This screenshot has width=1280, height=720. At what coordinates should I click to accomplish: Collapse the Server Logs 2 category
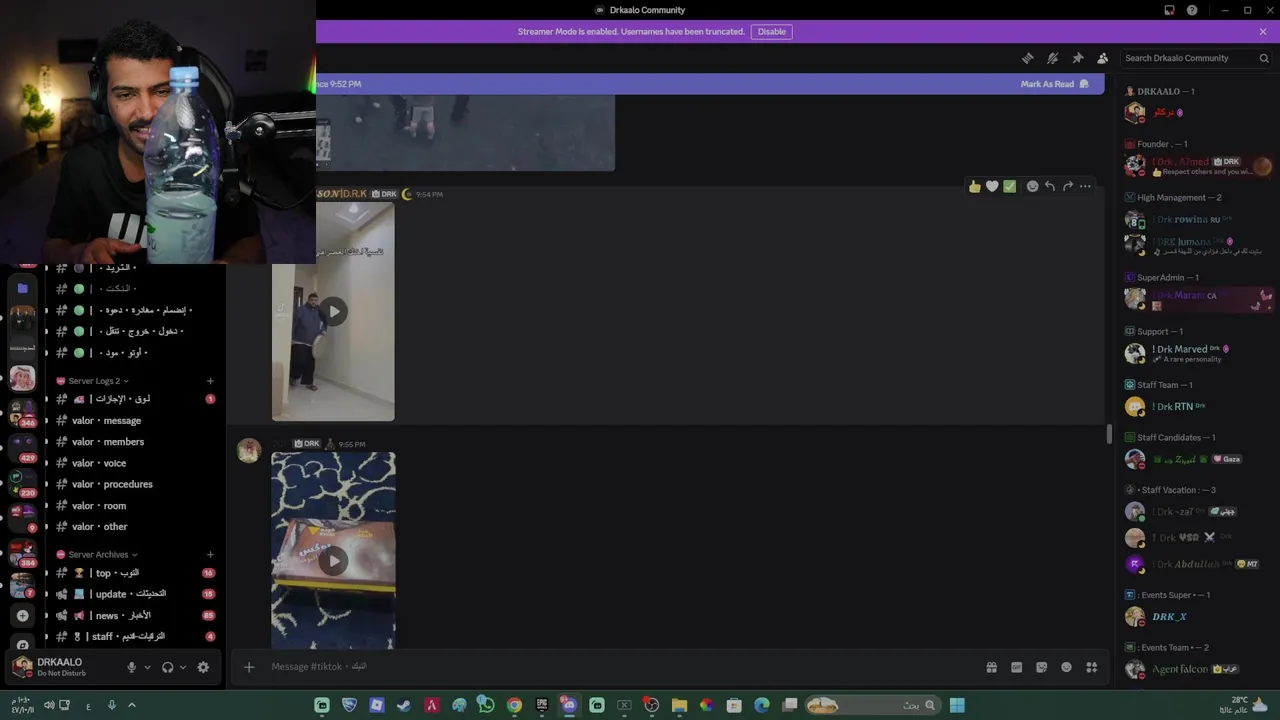pos(97,381)
